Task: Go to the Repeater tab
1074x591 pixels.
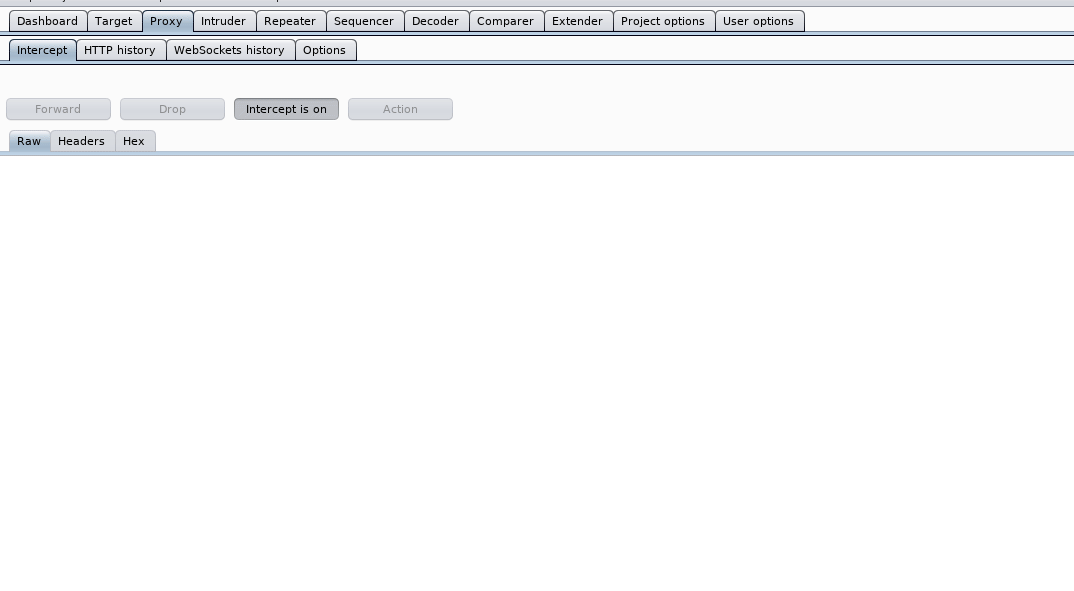Action: click(x=290, y=21)
